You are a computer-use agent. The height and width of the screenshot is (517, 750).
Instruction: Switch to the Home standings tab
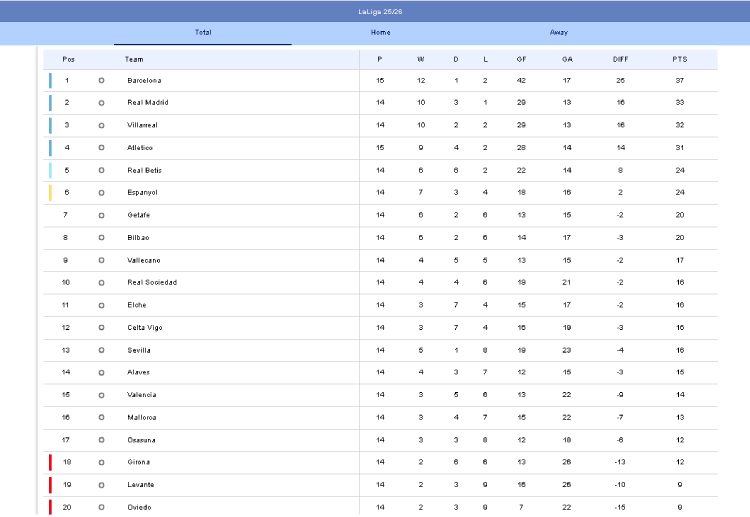[380, 33]
